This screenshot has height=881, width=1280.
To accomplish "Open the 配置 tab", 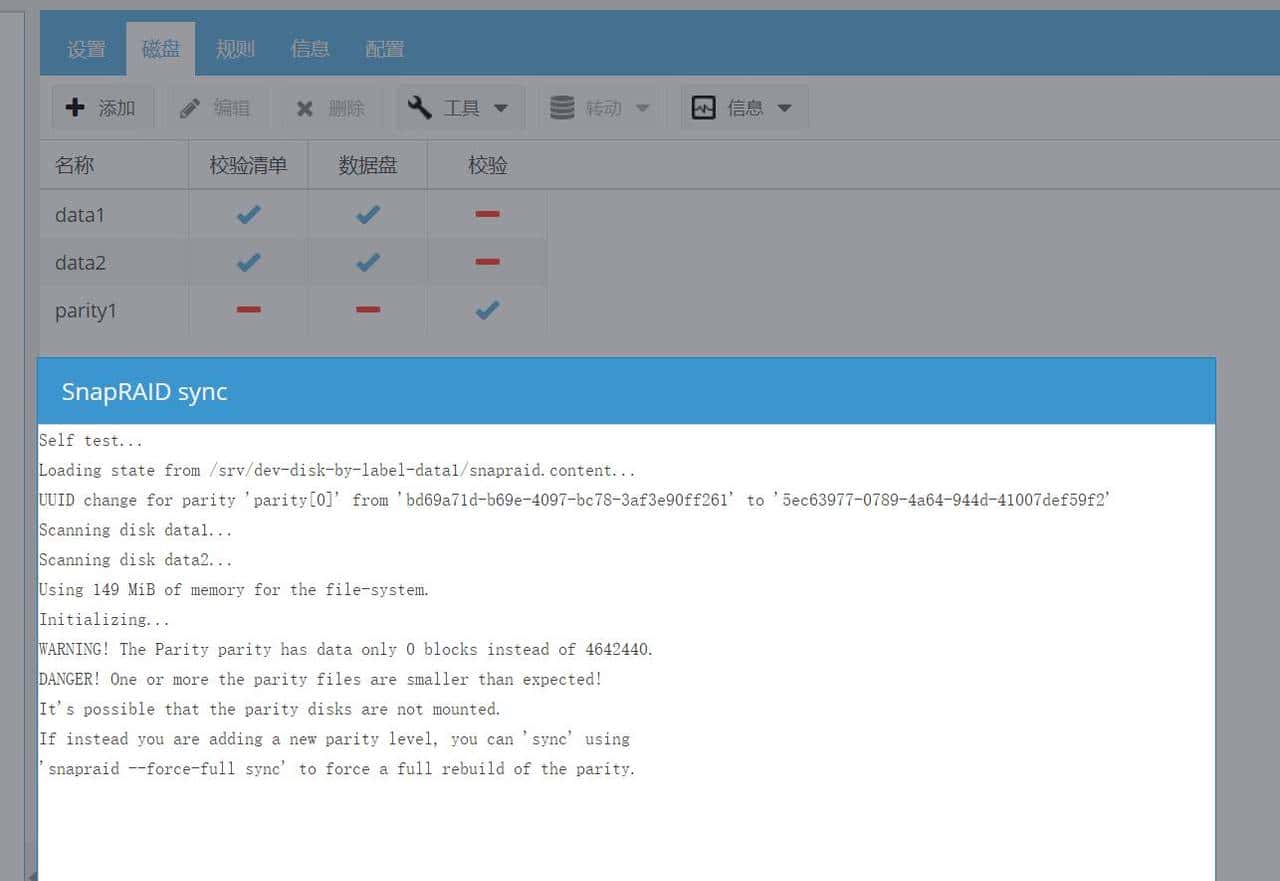I will (384, 49).
